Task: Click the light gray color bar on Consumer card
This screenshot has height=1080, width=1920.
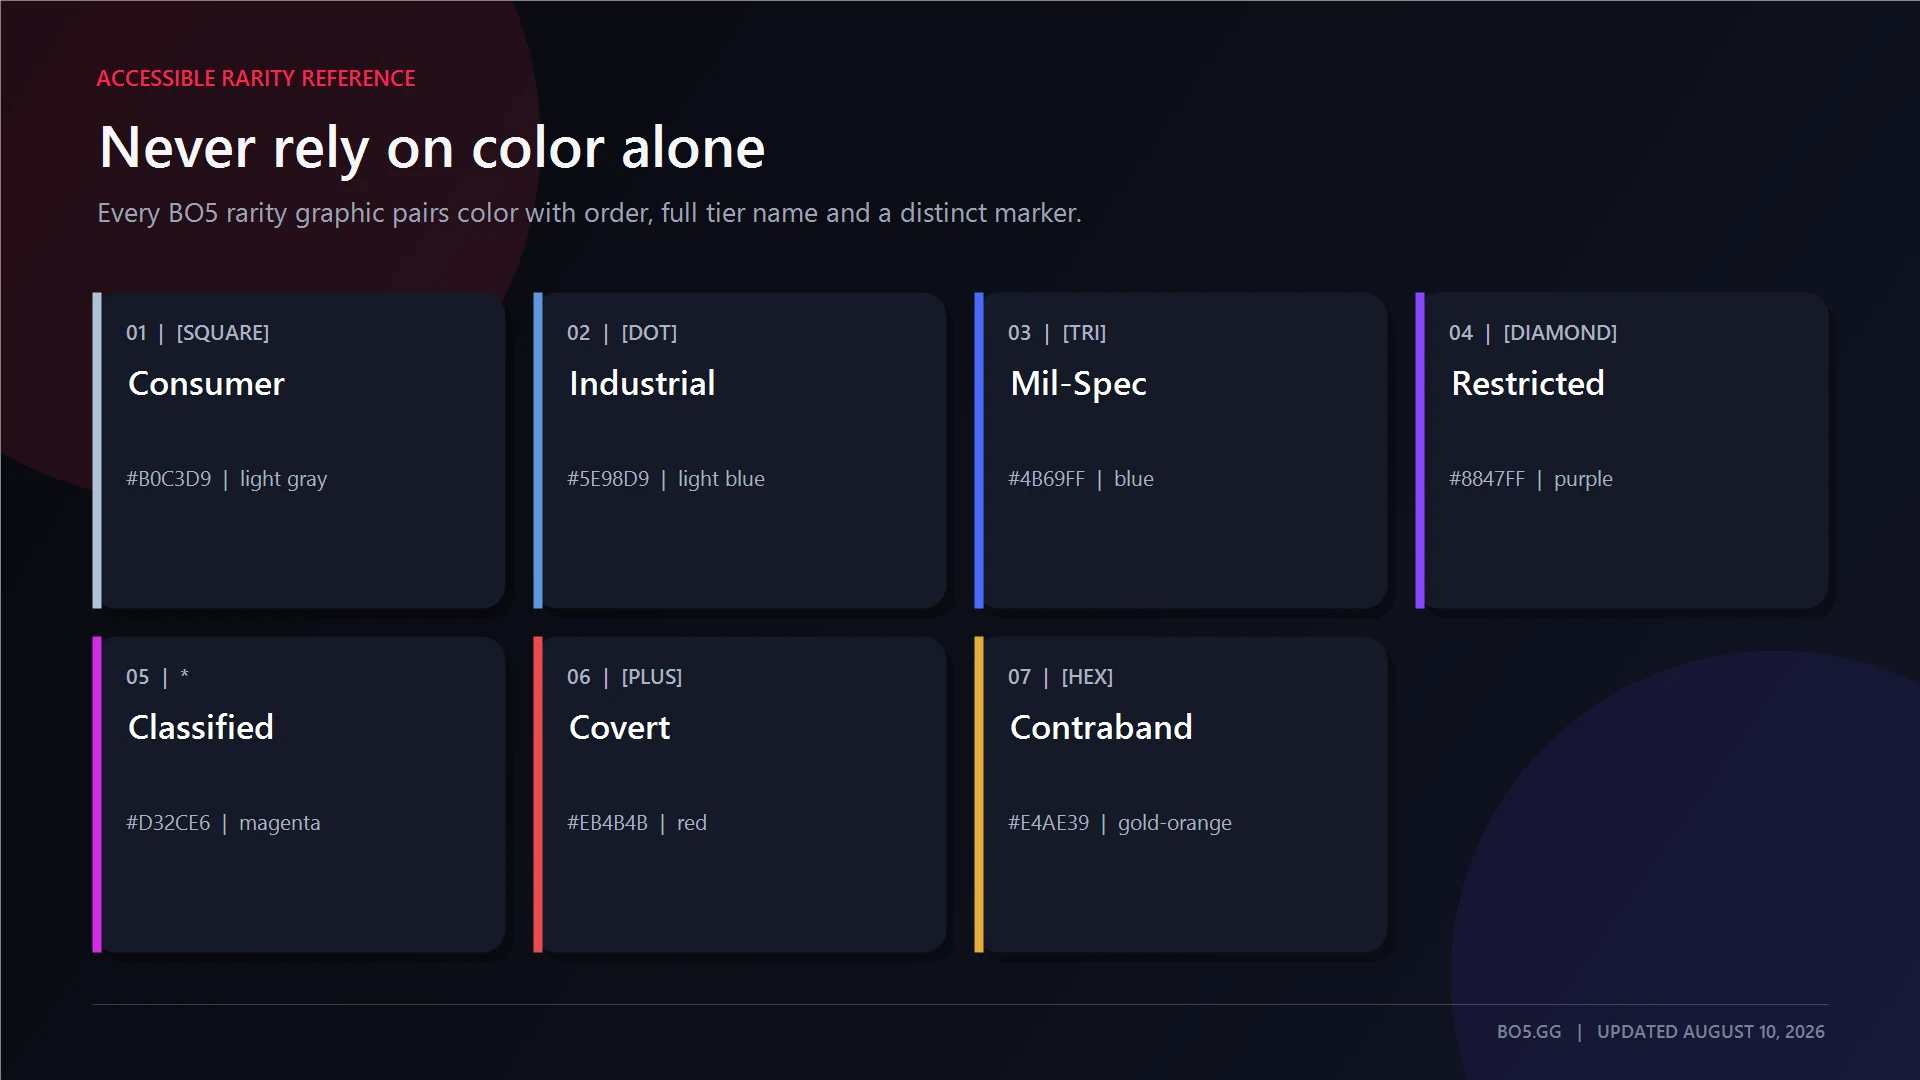Action: pos(97,450)
